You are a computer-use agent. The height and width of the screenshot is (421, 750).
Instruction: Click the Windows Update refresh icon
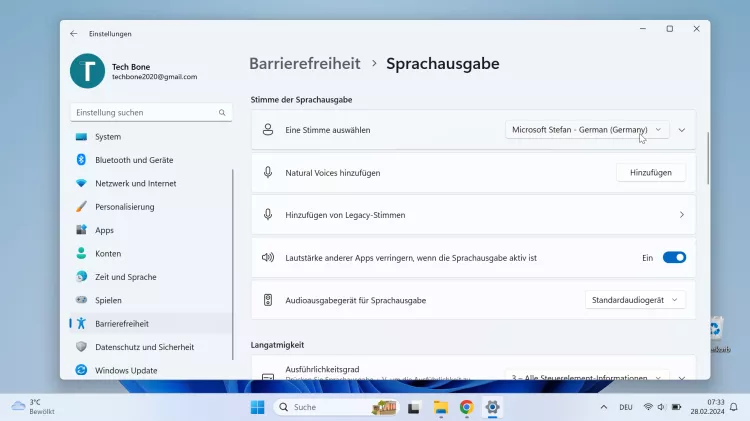(81, 370)
